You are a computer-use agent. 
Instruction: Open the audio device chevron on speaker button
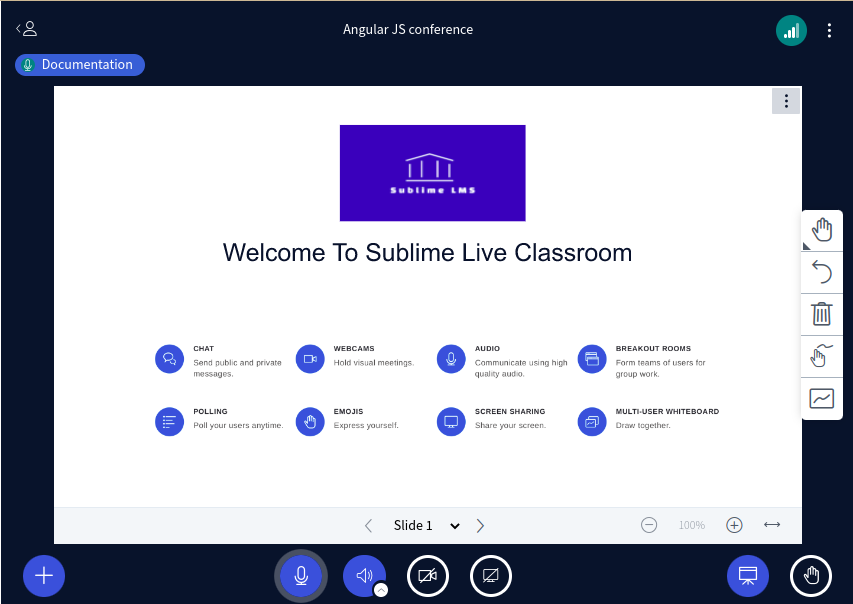click(381, 590)
